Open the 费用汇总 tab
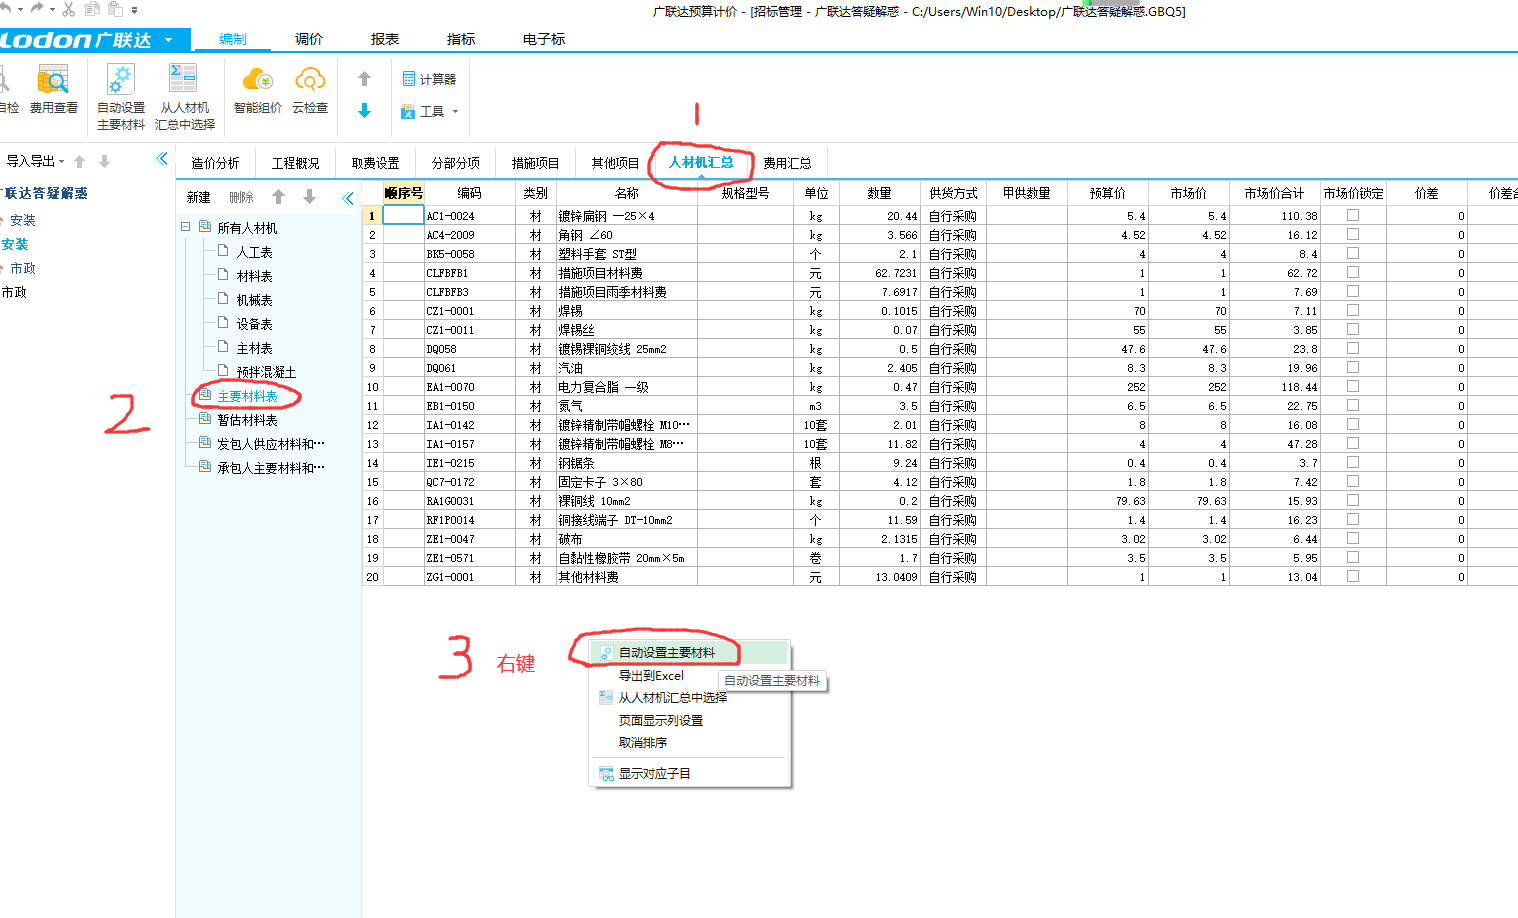The width and height of the screenshot is (1518, 918). pyautogui.click(x=787, y=163)
